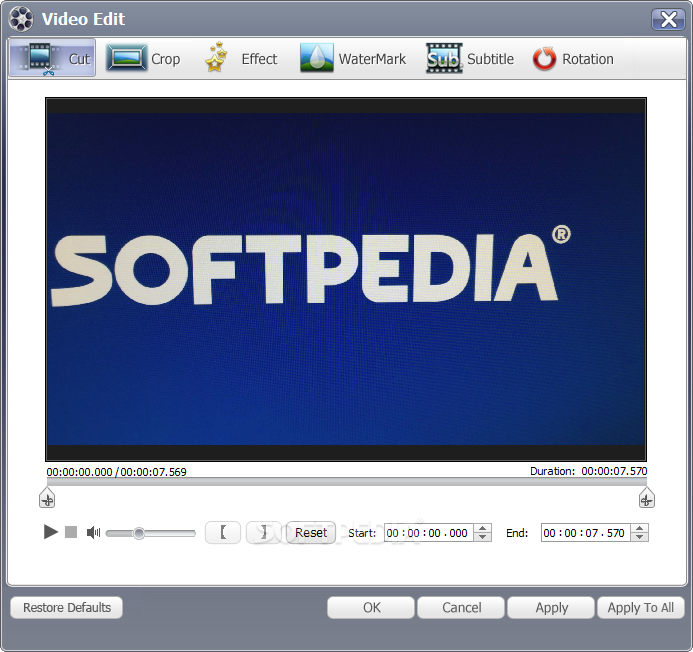Reset the cut selection
The image size is (693, 652).
pos(311,532)
